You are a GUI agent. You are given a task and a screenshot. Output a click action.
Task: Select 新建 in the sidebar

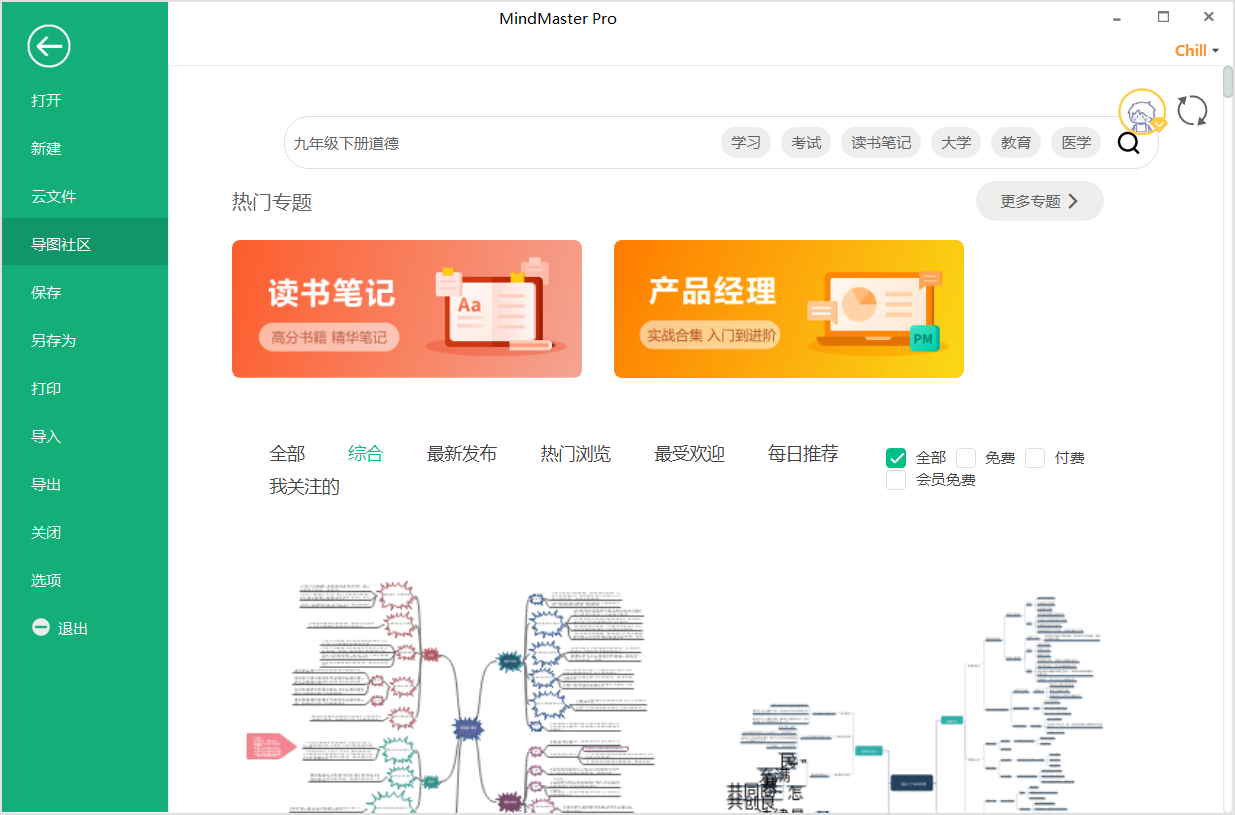pyautogui.click(x=85, y=148)
